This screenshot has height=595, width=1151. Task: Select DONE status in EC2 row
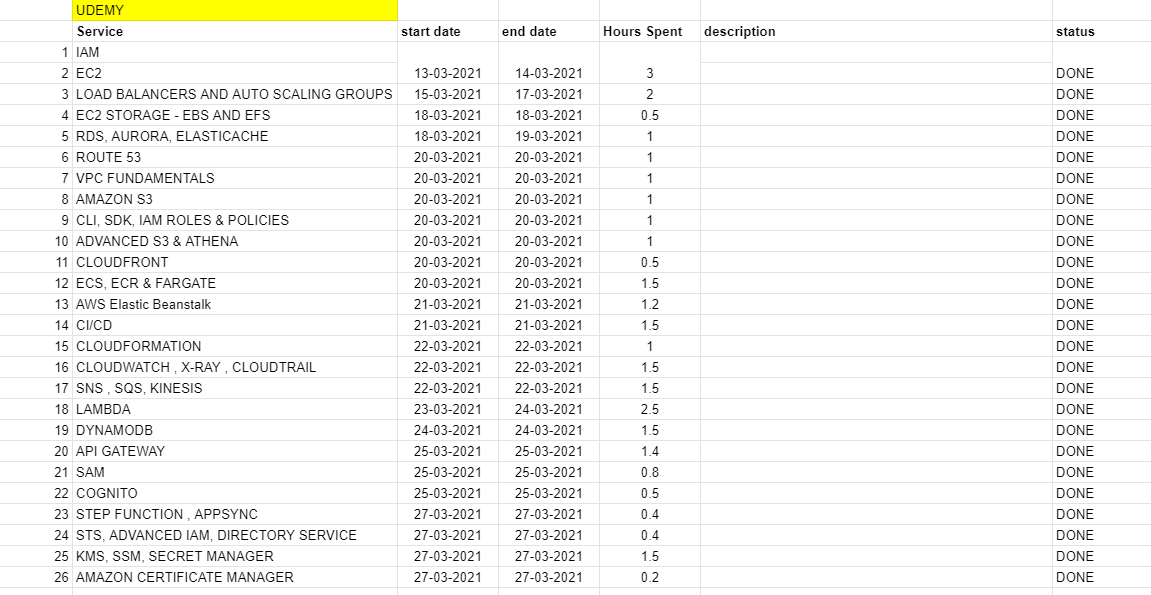(x=1102, y=73)
